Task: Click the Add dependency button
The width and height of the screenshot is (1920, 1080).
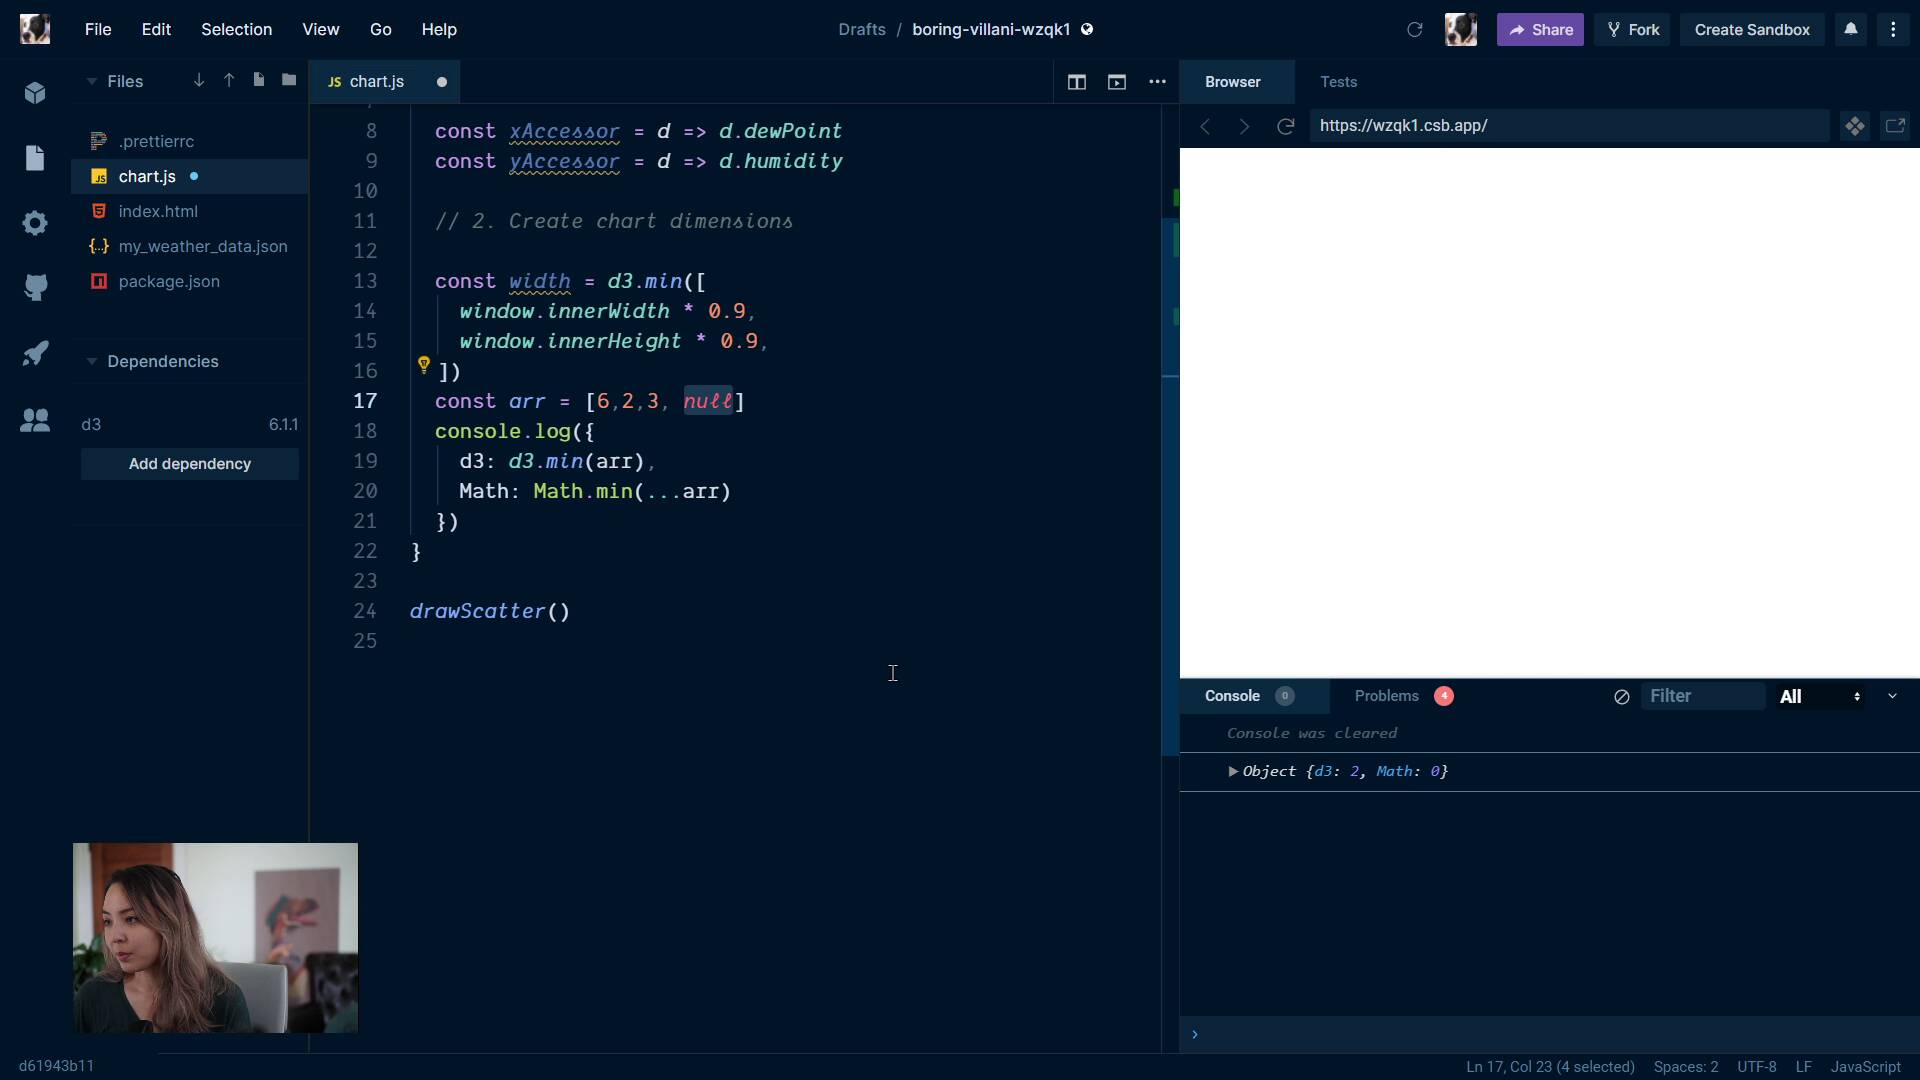Action: click(x=189, y=464)
